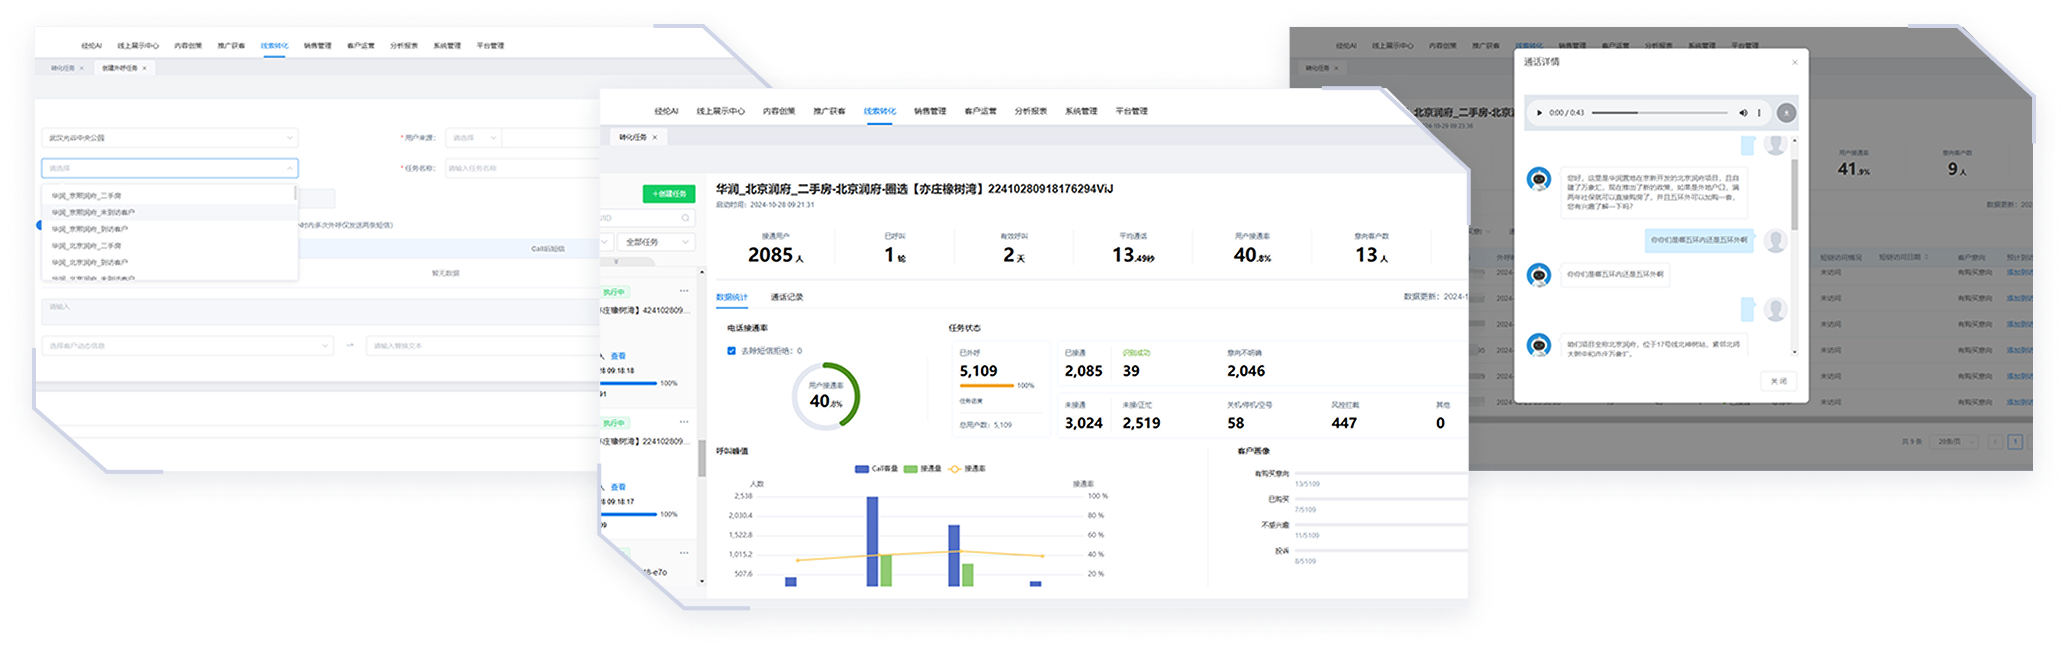The image size is (2068, 651).
Task: Open audio player three-dot options menu
Action: pos(1759,113)
